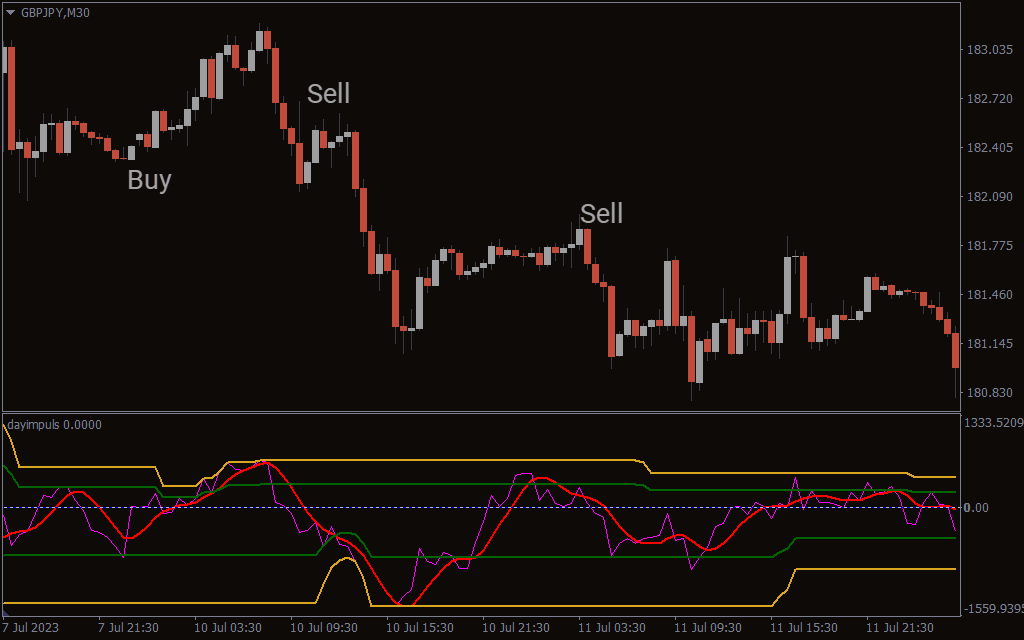The image size is (1024, 640).
Task: Select the upper Sell label near 182.720
Action: point(328,94)
